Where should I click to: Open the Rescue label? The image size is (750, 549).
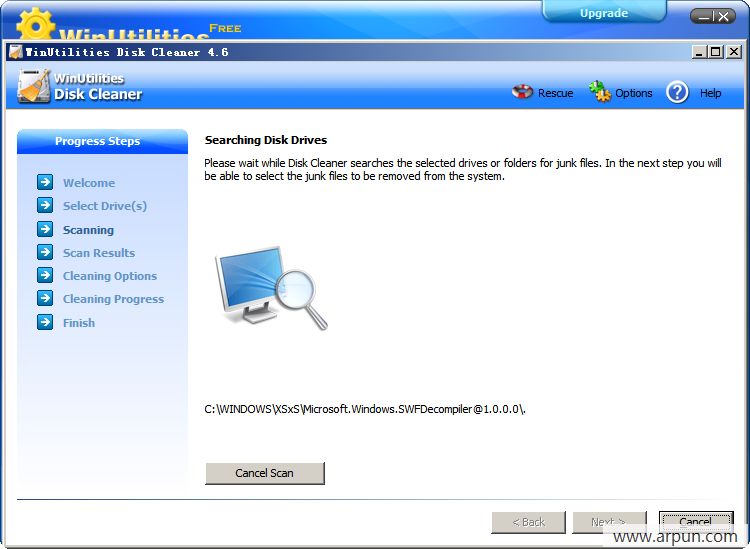[555, 93]
